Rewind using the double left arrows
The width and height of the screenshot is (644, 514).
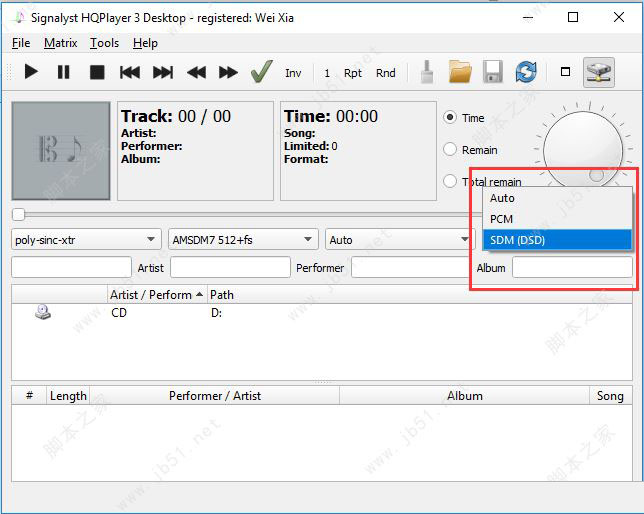pos(196,73)
